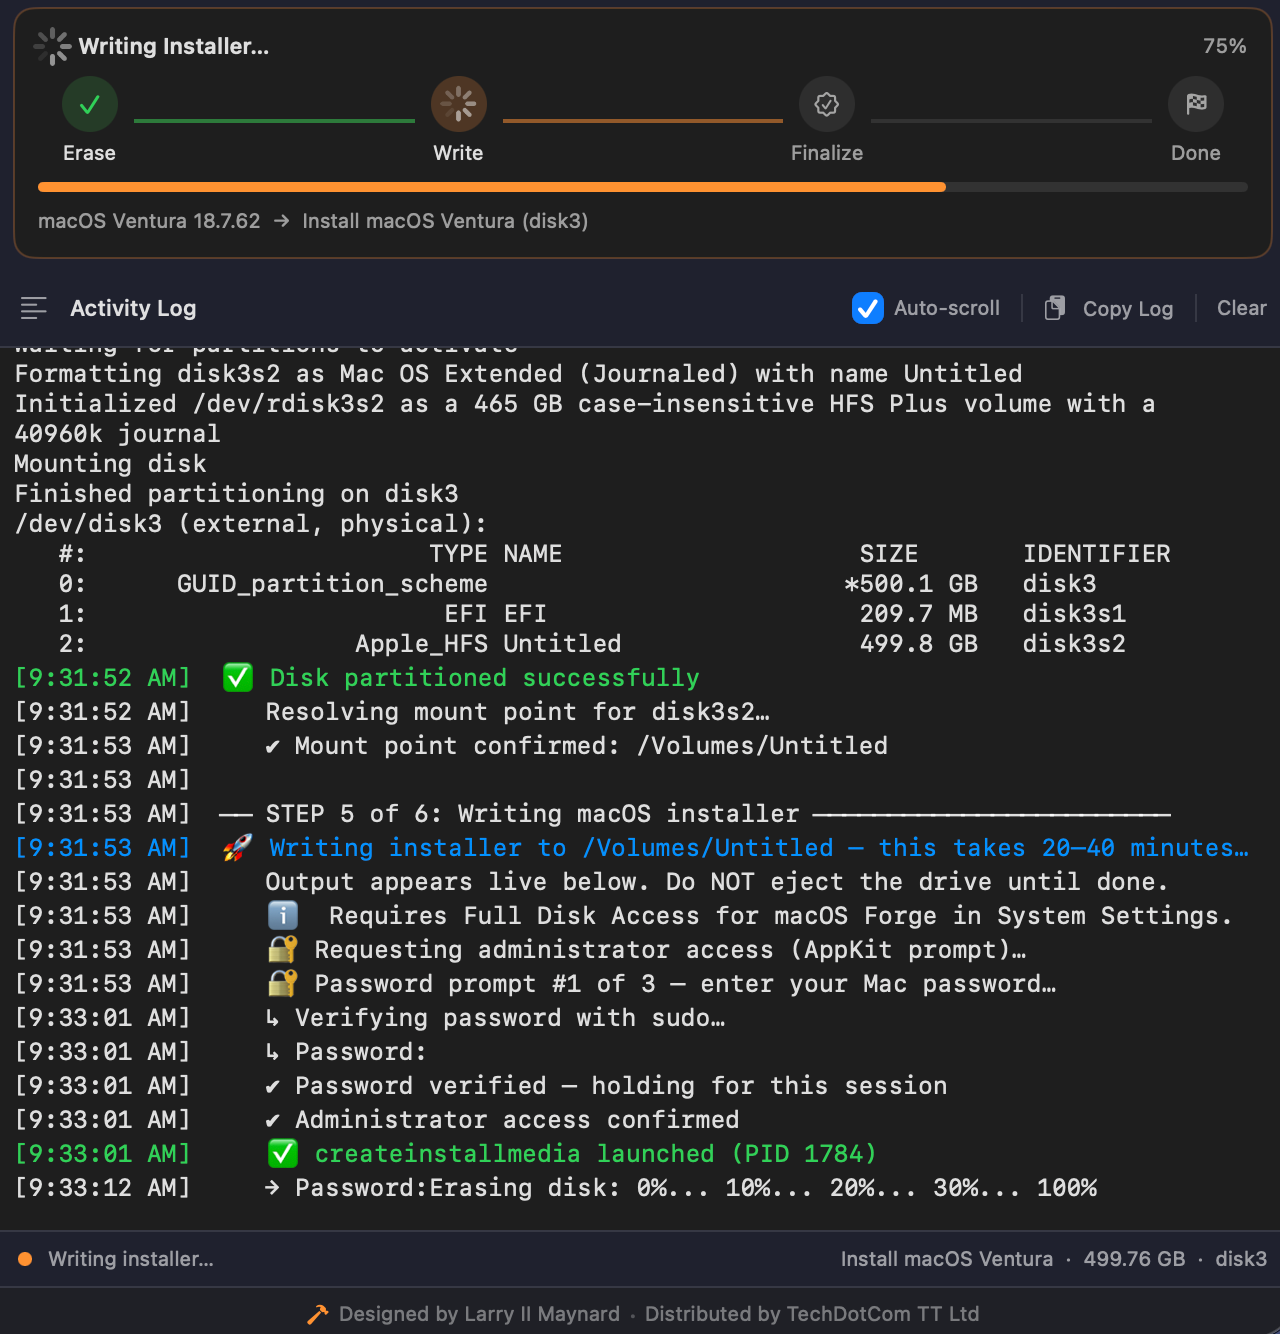Click the Erase step checkmark icon

tap(90, 104)
